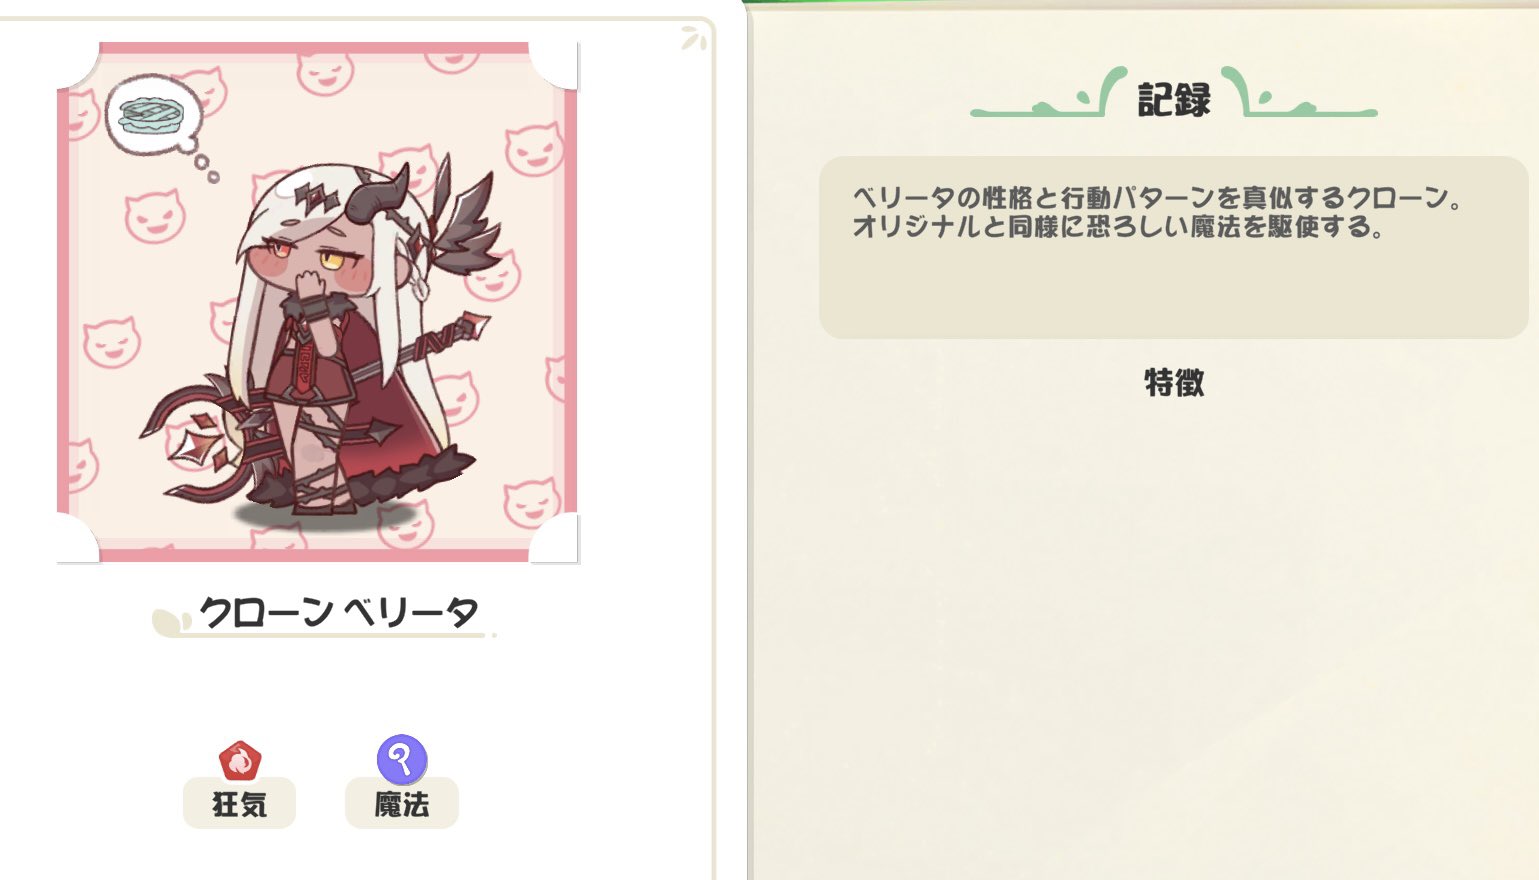The height and width of the screenshot is (880, 1539).
Task: Click the leaf ornament beside character name
Action: coord(171,621)
